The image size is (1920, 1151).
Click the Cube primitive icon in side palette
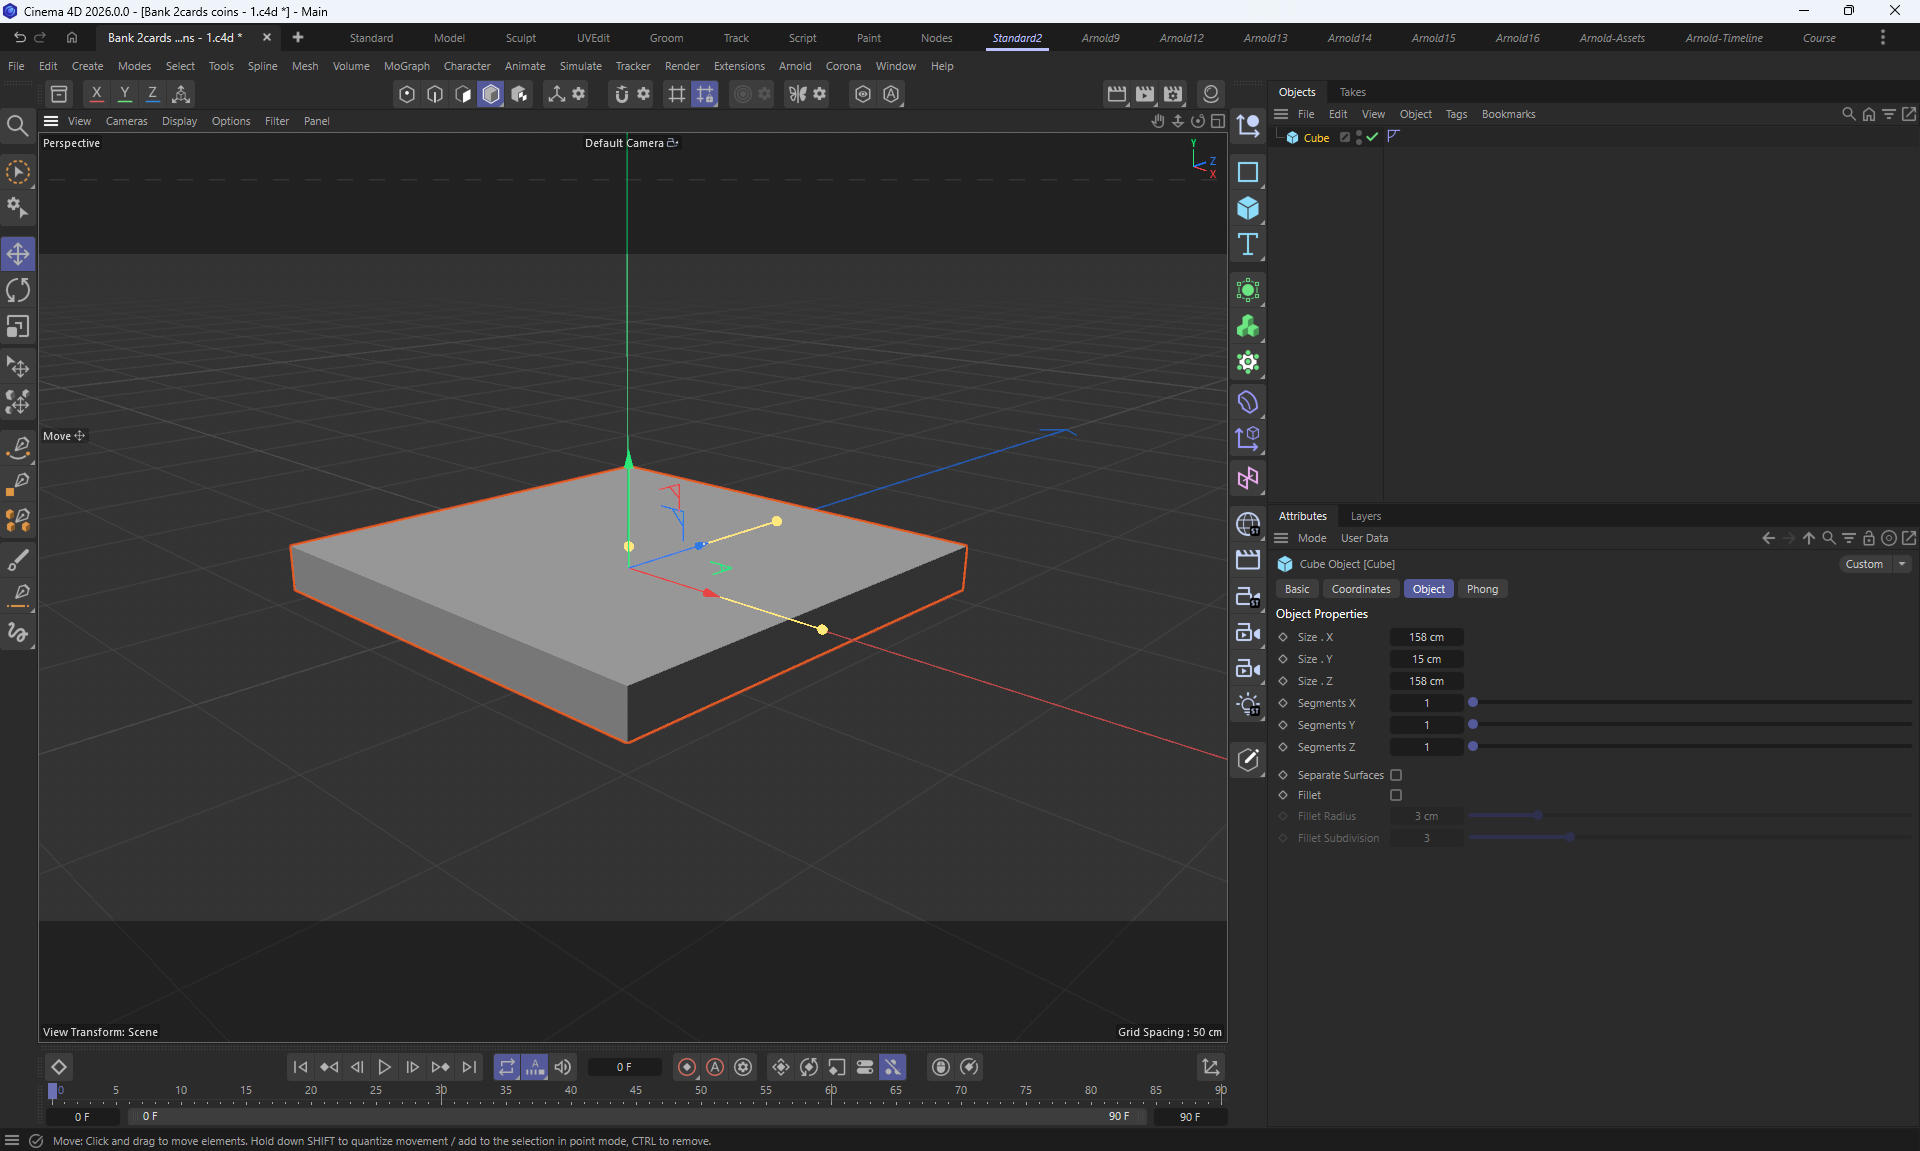click(1247, 208)
